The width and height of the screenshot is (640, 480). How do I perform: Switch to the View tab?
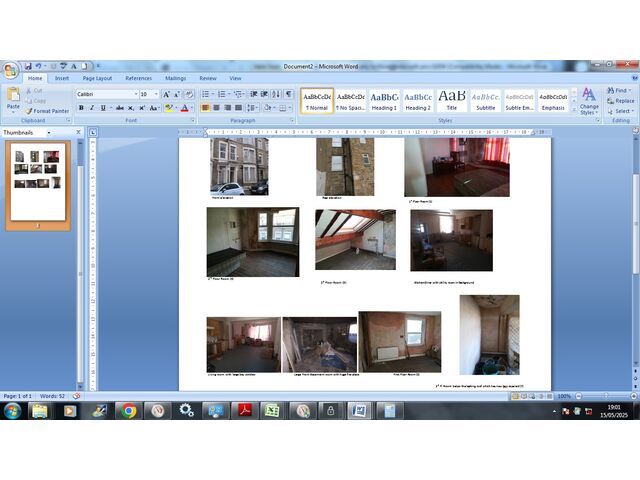(x=235, y=78)
